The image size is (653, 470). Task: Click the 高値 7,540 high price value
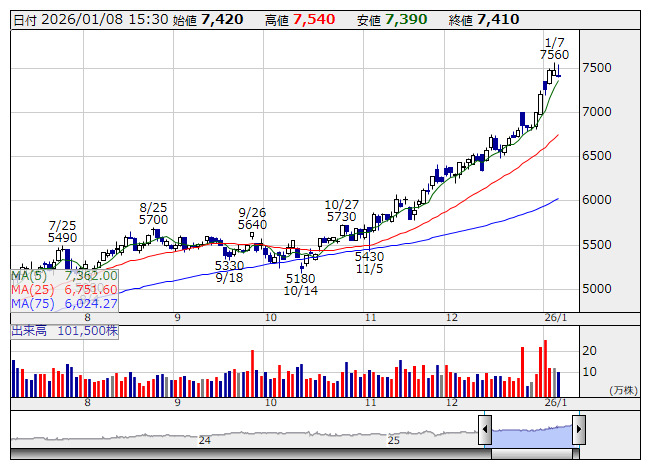coord(300,20)
